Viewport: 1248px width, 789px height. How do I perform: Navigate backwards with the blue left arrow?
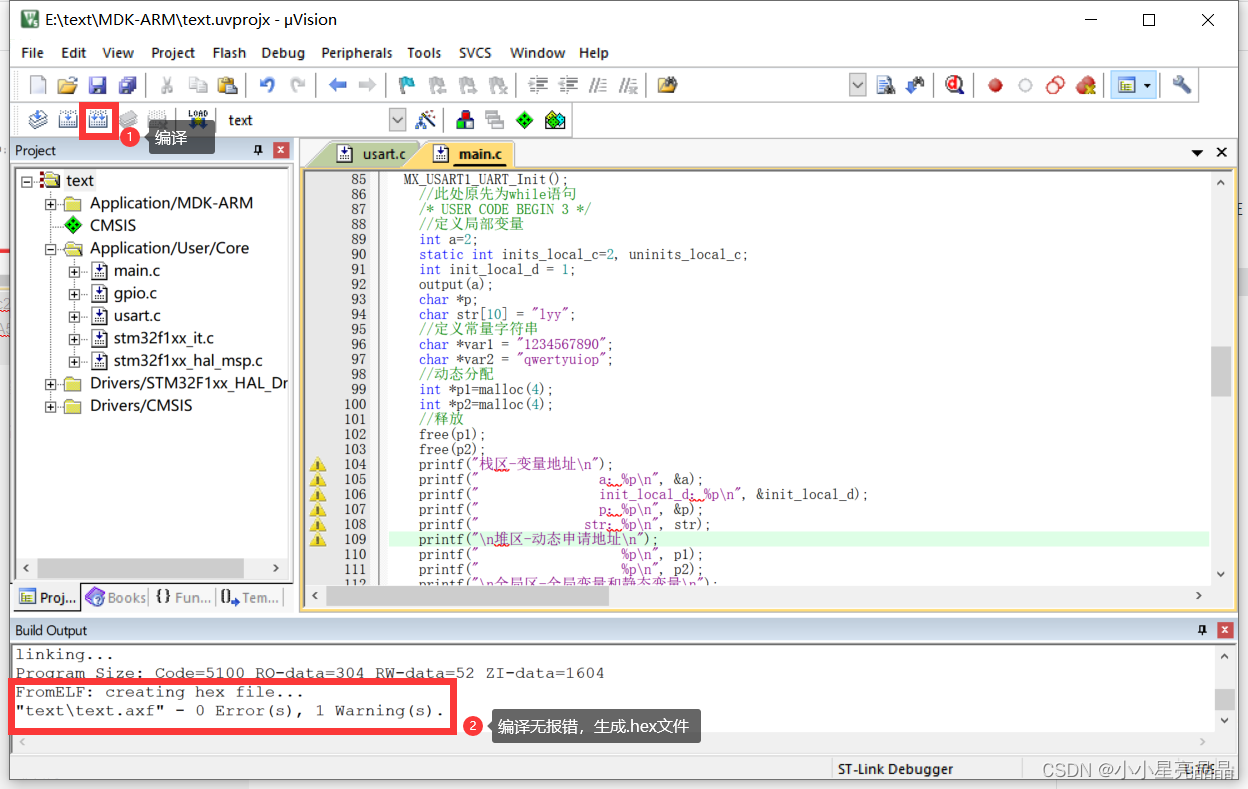tap(337, 86)
